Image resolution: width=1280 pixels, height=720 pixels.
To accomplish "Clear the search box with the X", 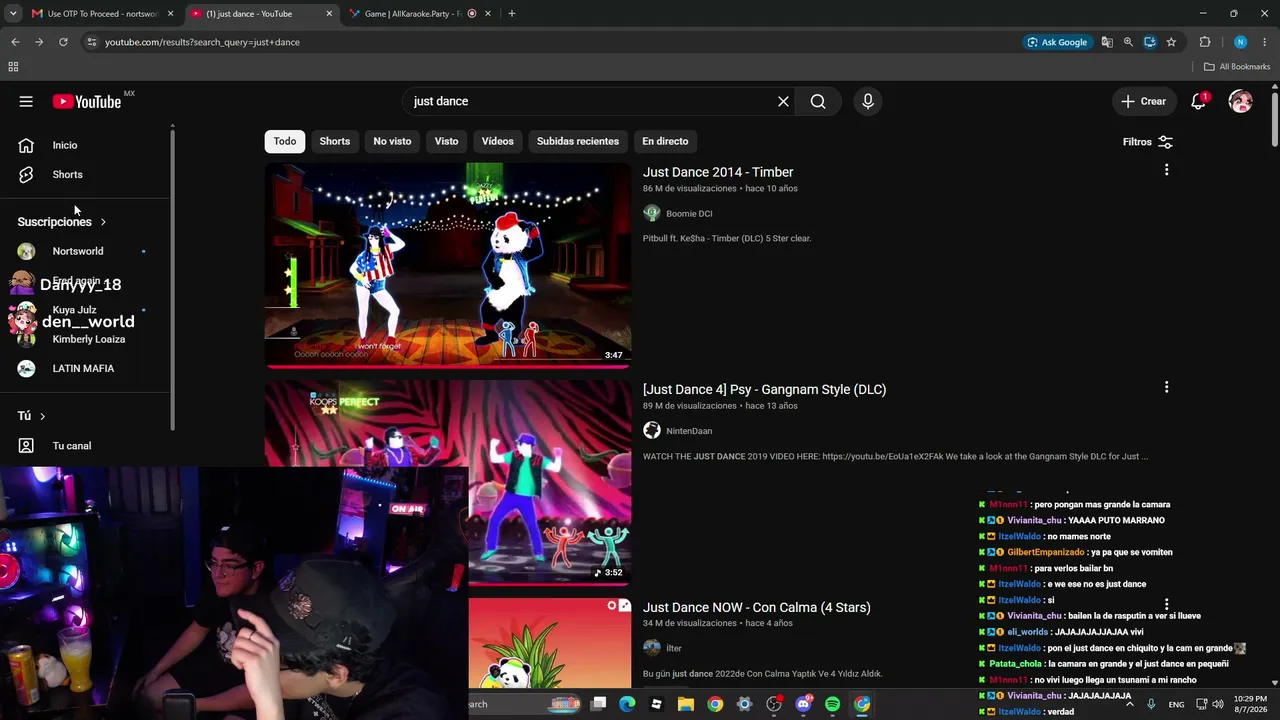I will (x=783, y=101).
